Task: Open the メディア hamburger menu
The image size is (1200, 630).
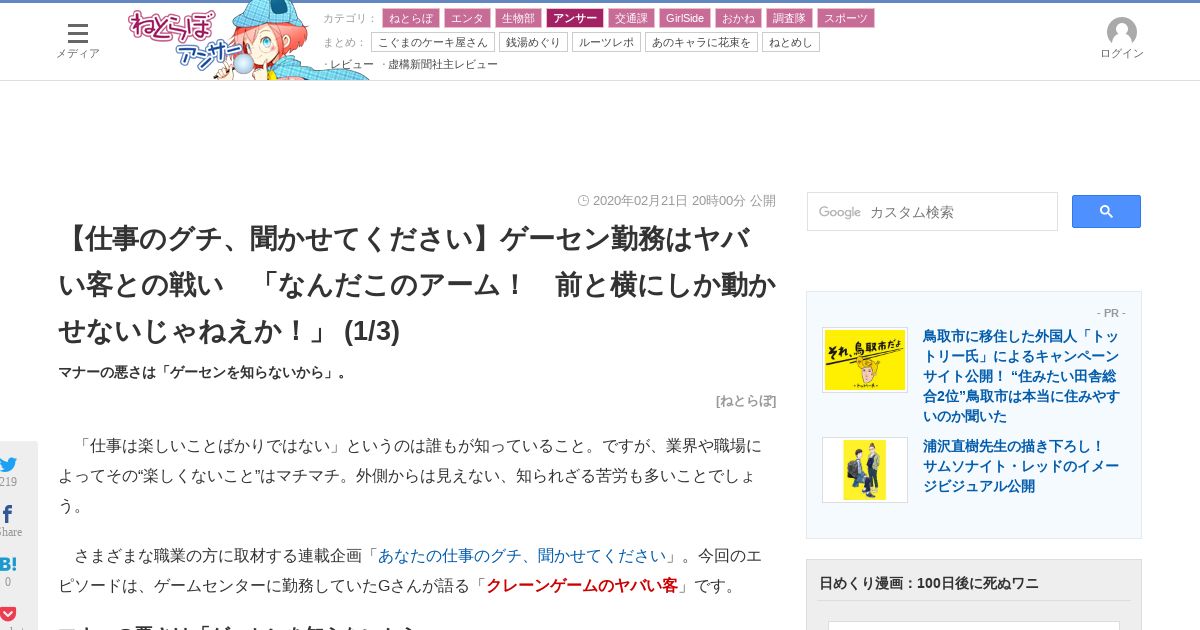Action: tap(77, 41)
